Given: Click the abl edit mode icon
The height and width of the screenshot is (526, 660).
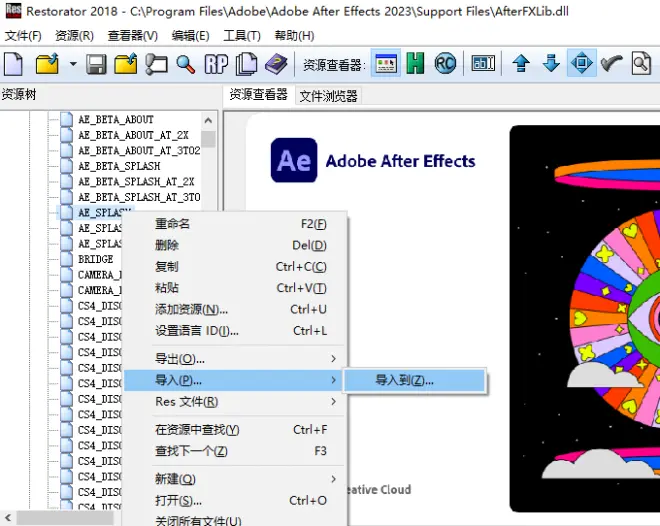Looking at the screenshot, I should click(x=483, y=63).
